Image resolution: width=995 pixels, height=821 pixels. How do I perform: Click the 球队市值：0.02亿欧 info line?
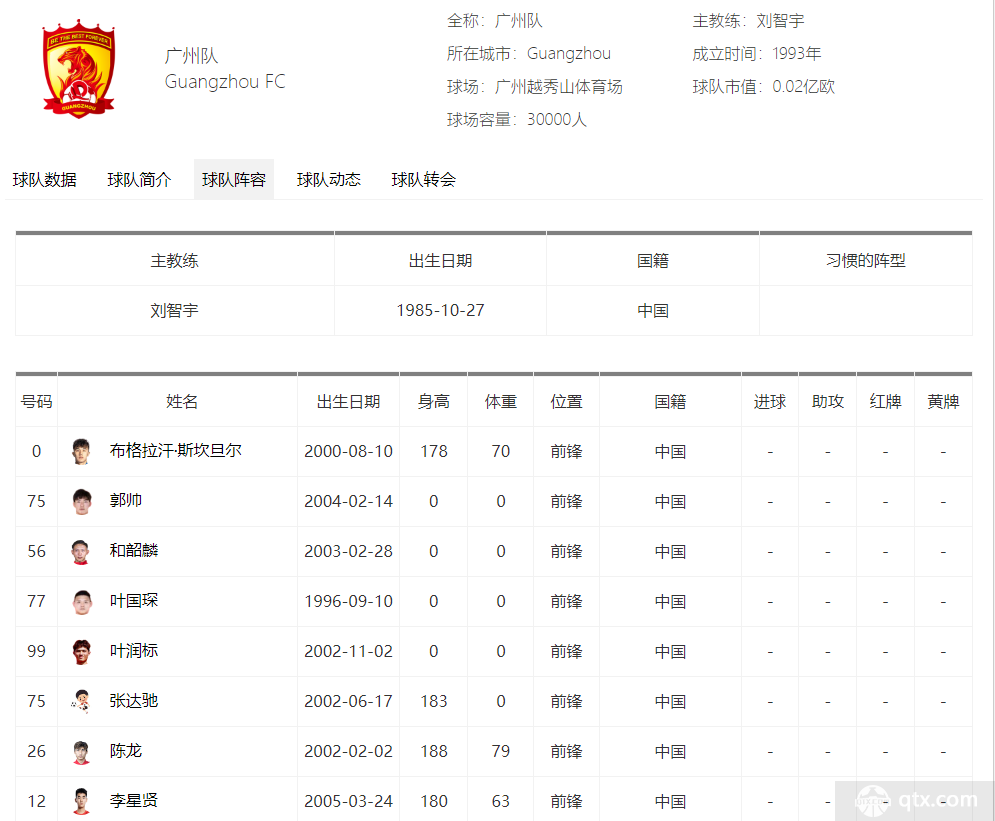click(763, 87)
